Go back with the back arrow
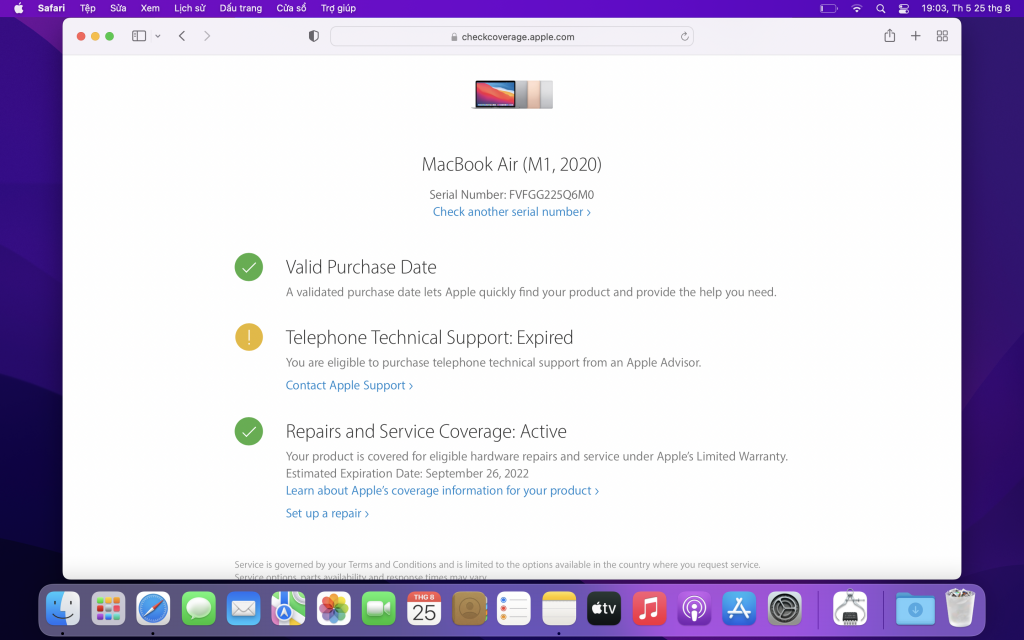 point(182,36)
